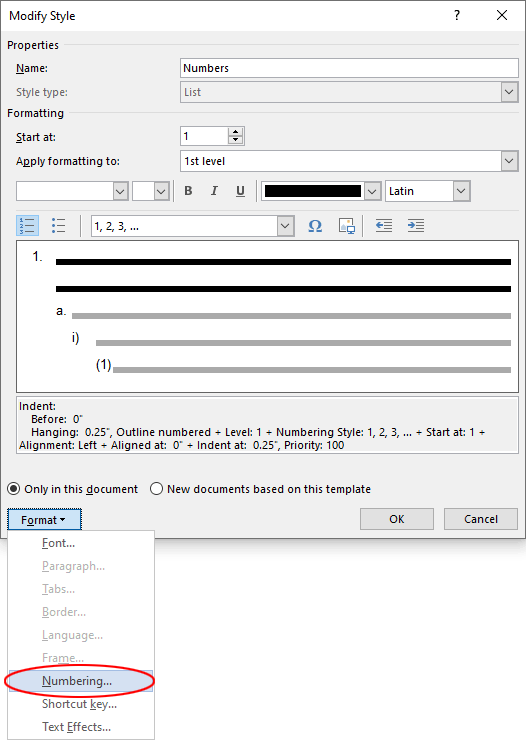Select Only in this document option
The width and height of the screenshot is (526, 740).
coord(73,489)
